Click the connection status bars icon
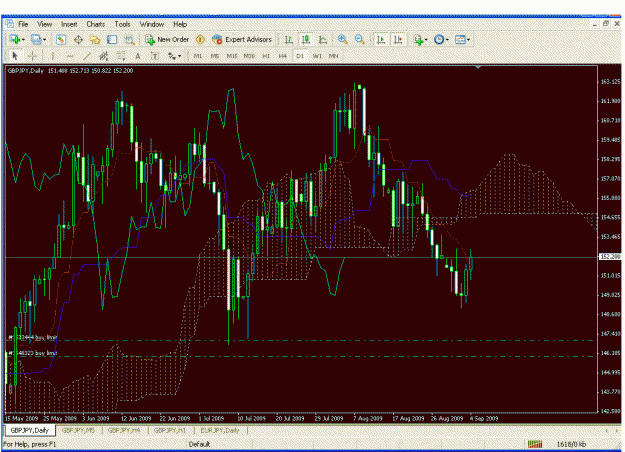This screenshot has width=625, height=452. tap(535, 444)
